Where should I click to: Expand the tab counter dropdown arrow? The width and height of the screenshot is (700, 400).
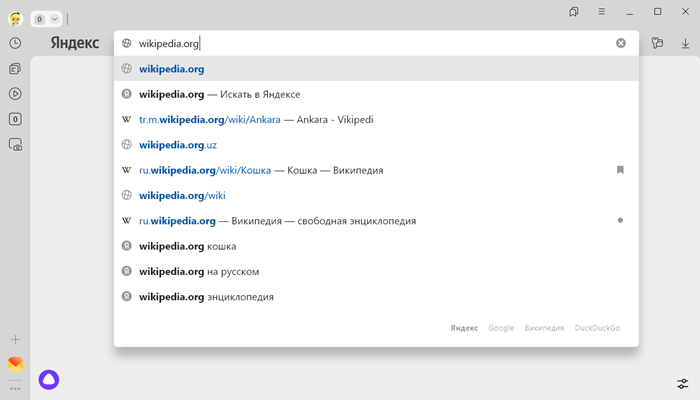pyautogui.click(x=54, y=19)
